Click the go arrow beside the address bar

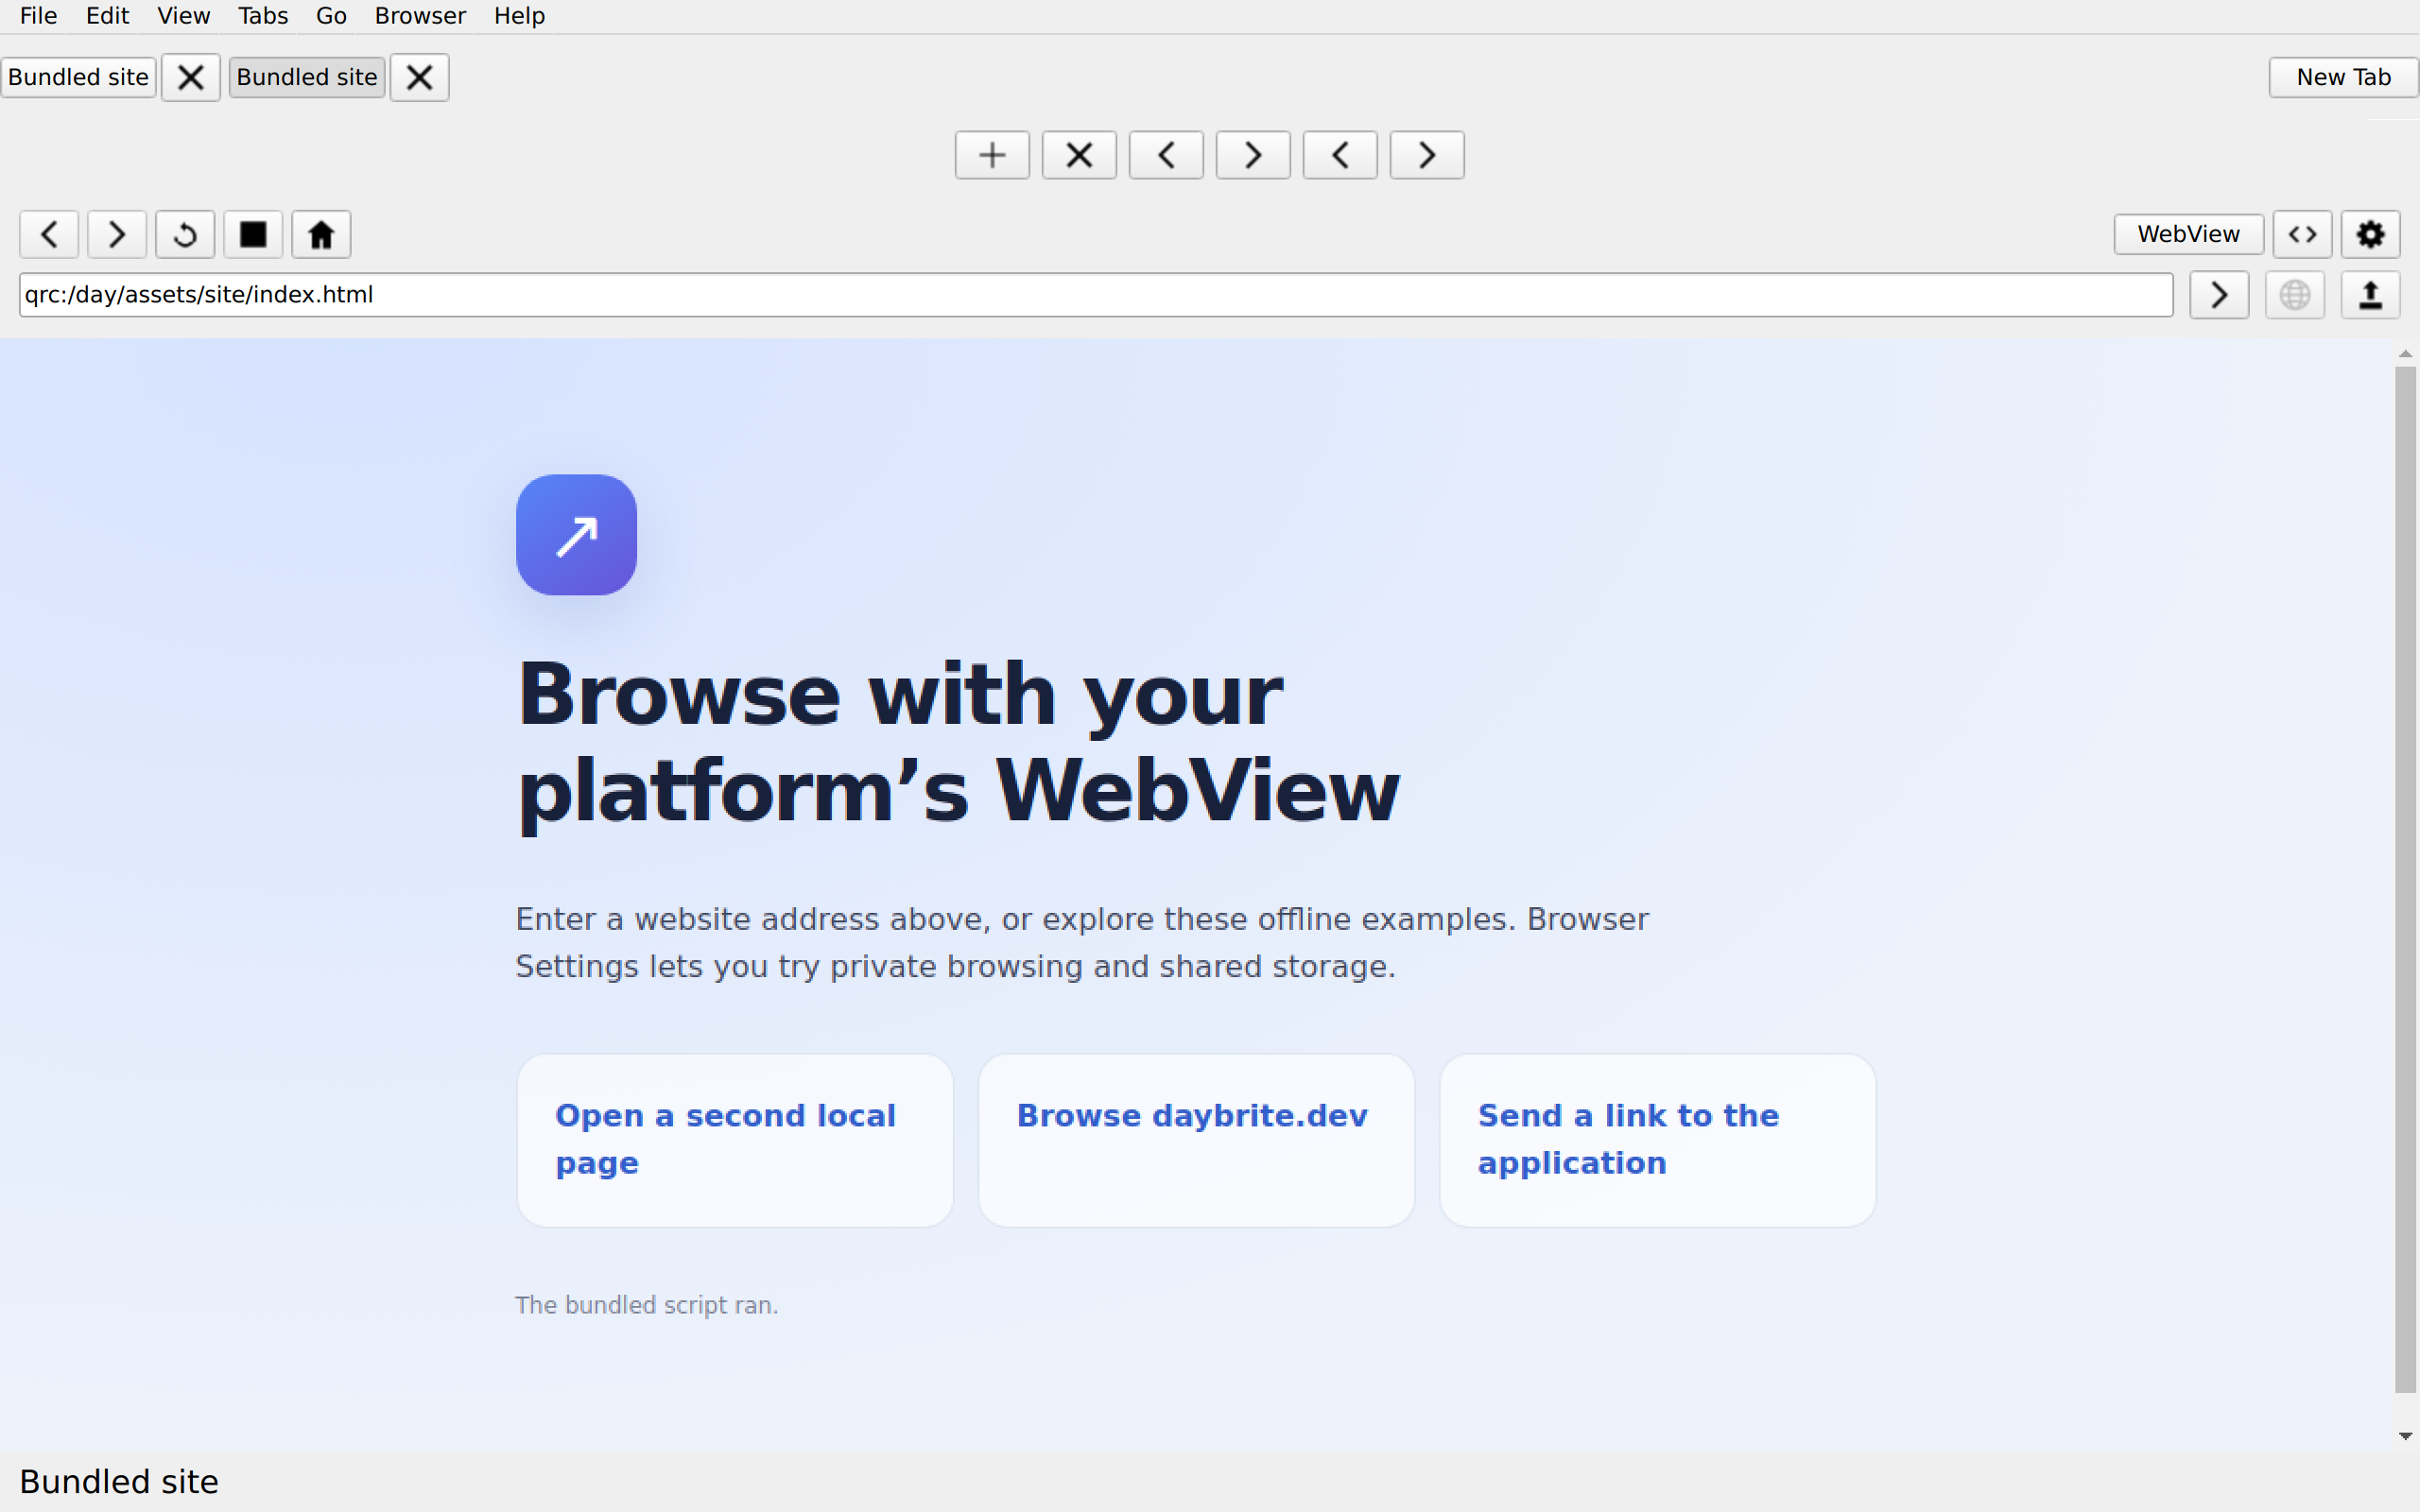[x=2219, y=295]
